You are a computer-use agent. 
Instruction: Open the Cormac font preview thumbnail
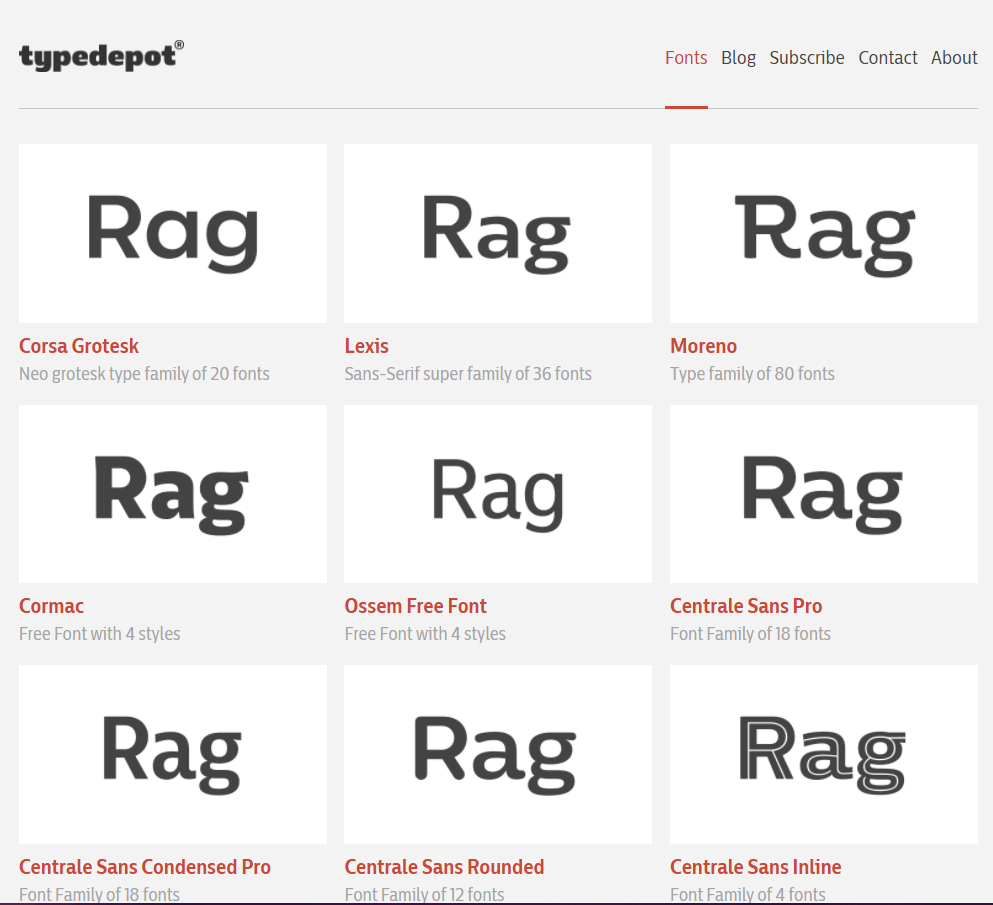pos(173,494)
